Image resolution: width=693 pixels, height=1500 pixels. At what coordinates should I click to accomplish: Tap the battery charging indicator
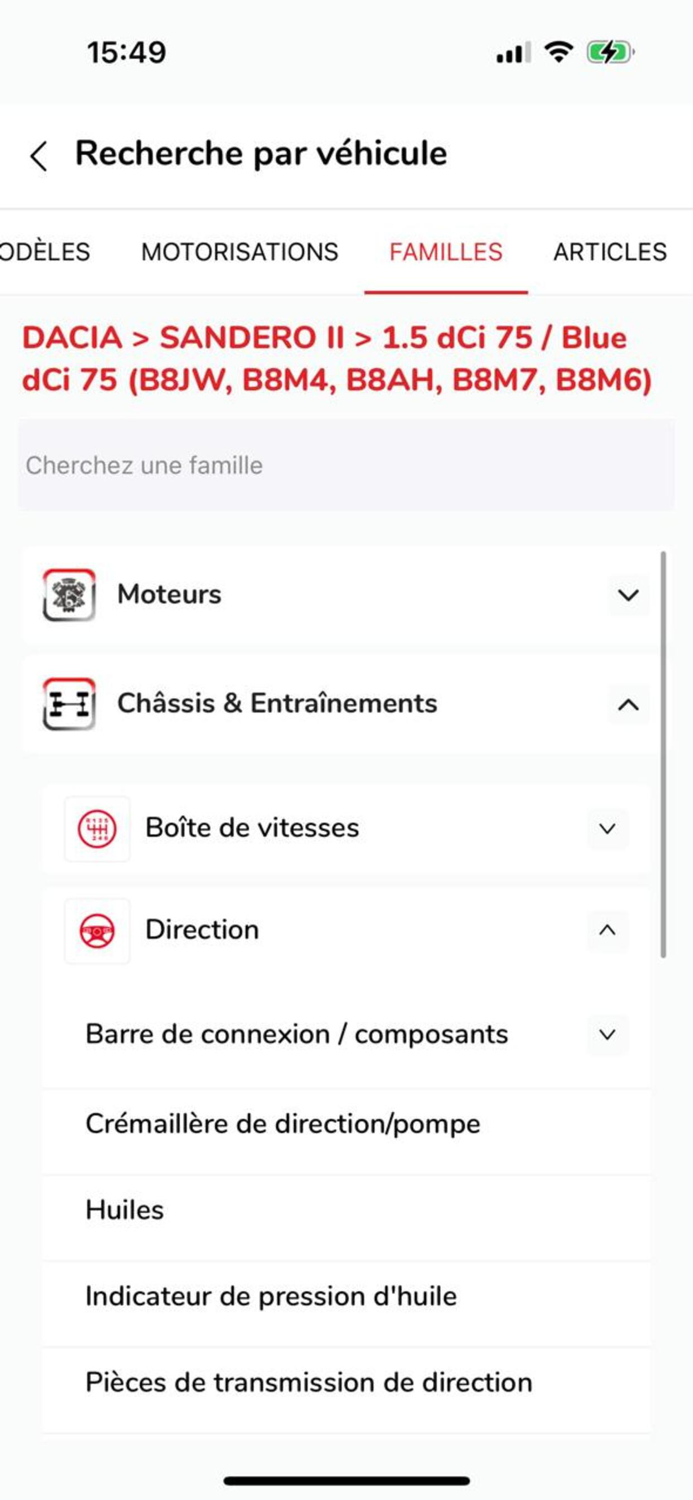click(611, 52)
